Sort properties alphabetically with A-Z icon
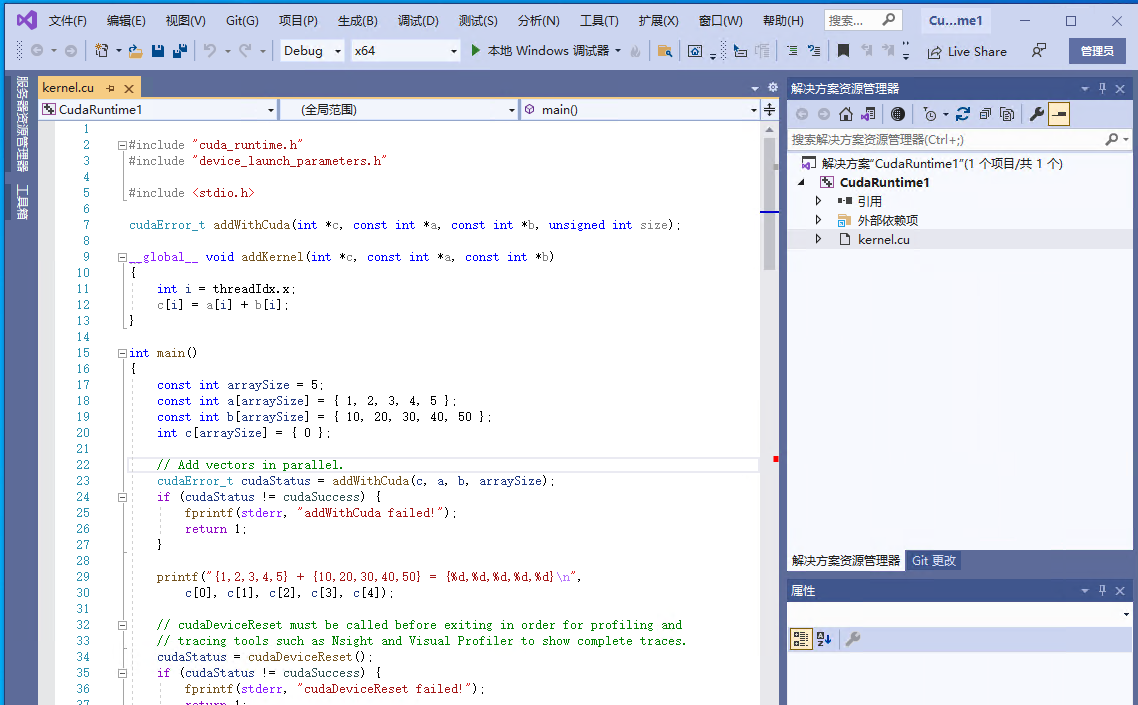1138x705 pixels. [823, 639]
